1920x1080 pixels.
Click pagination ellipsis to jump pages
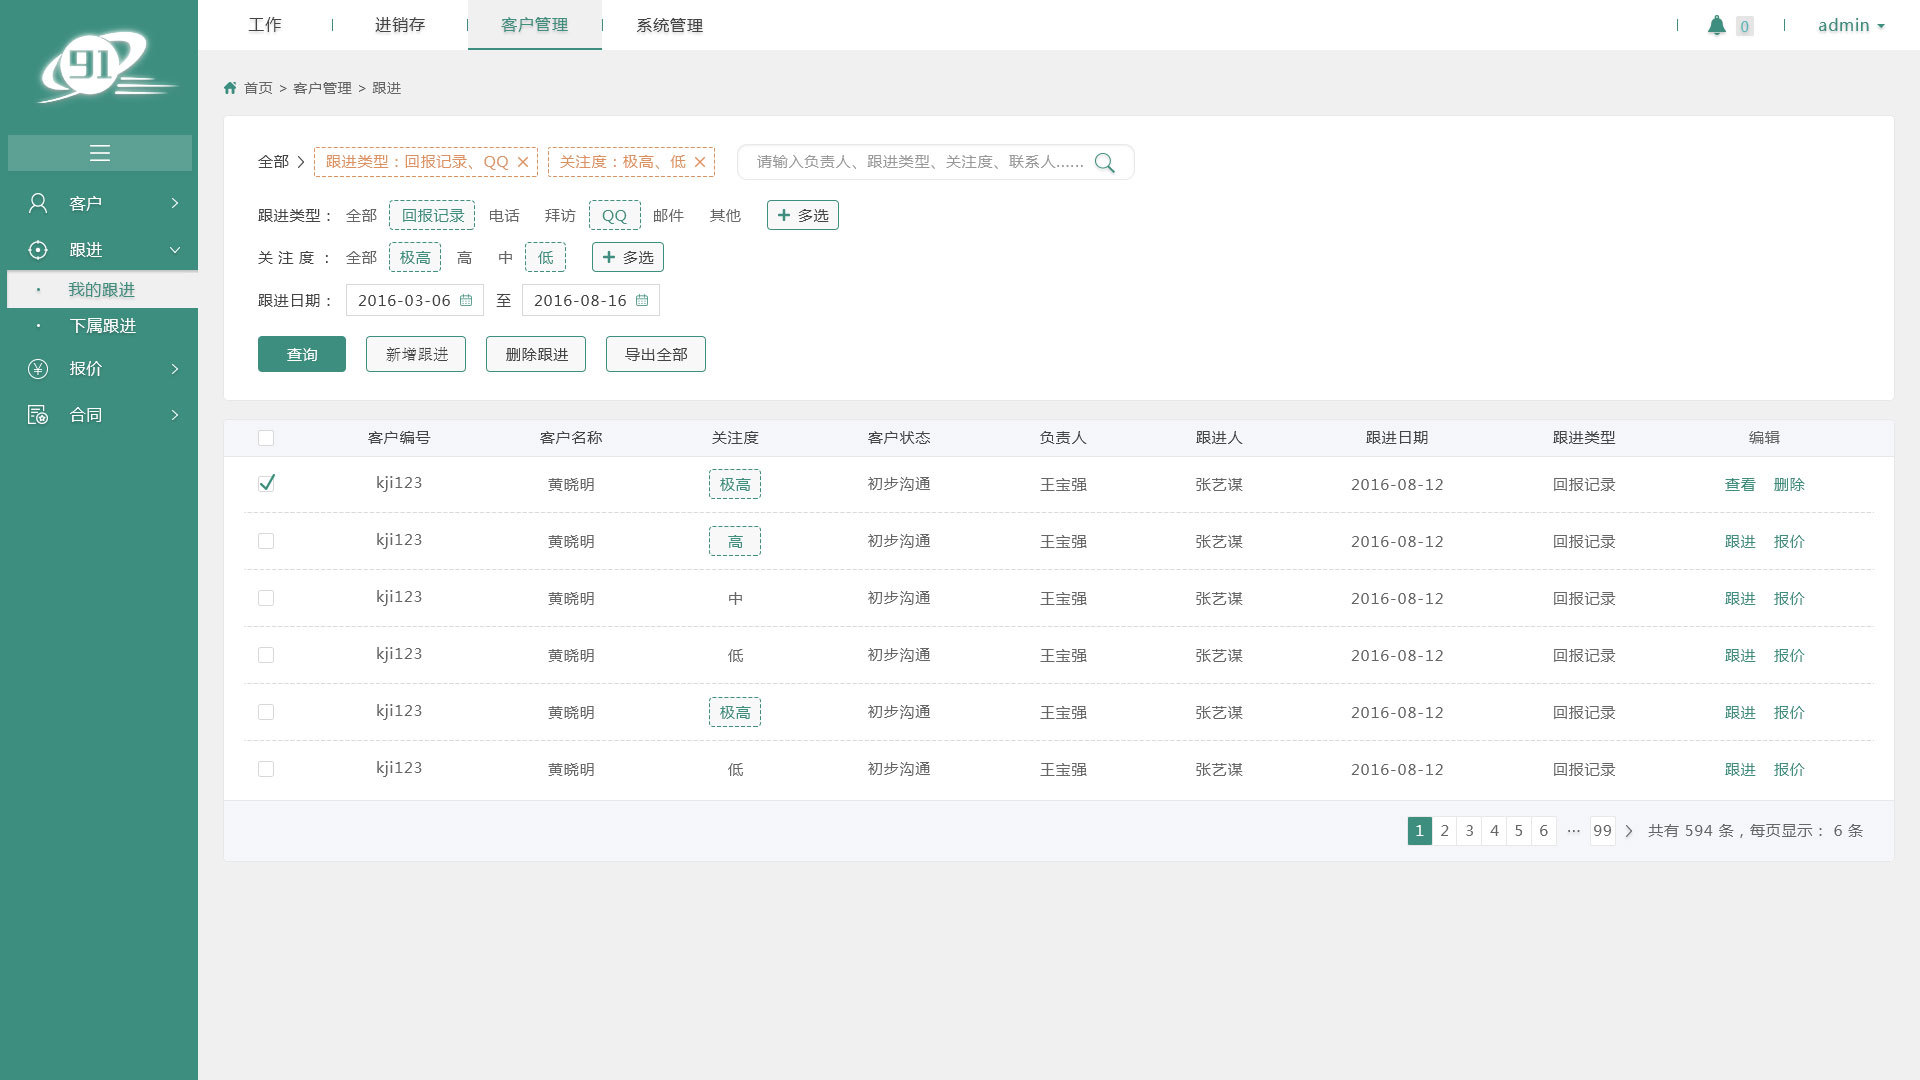[x=1573, y=831]
